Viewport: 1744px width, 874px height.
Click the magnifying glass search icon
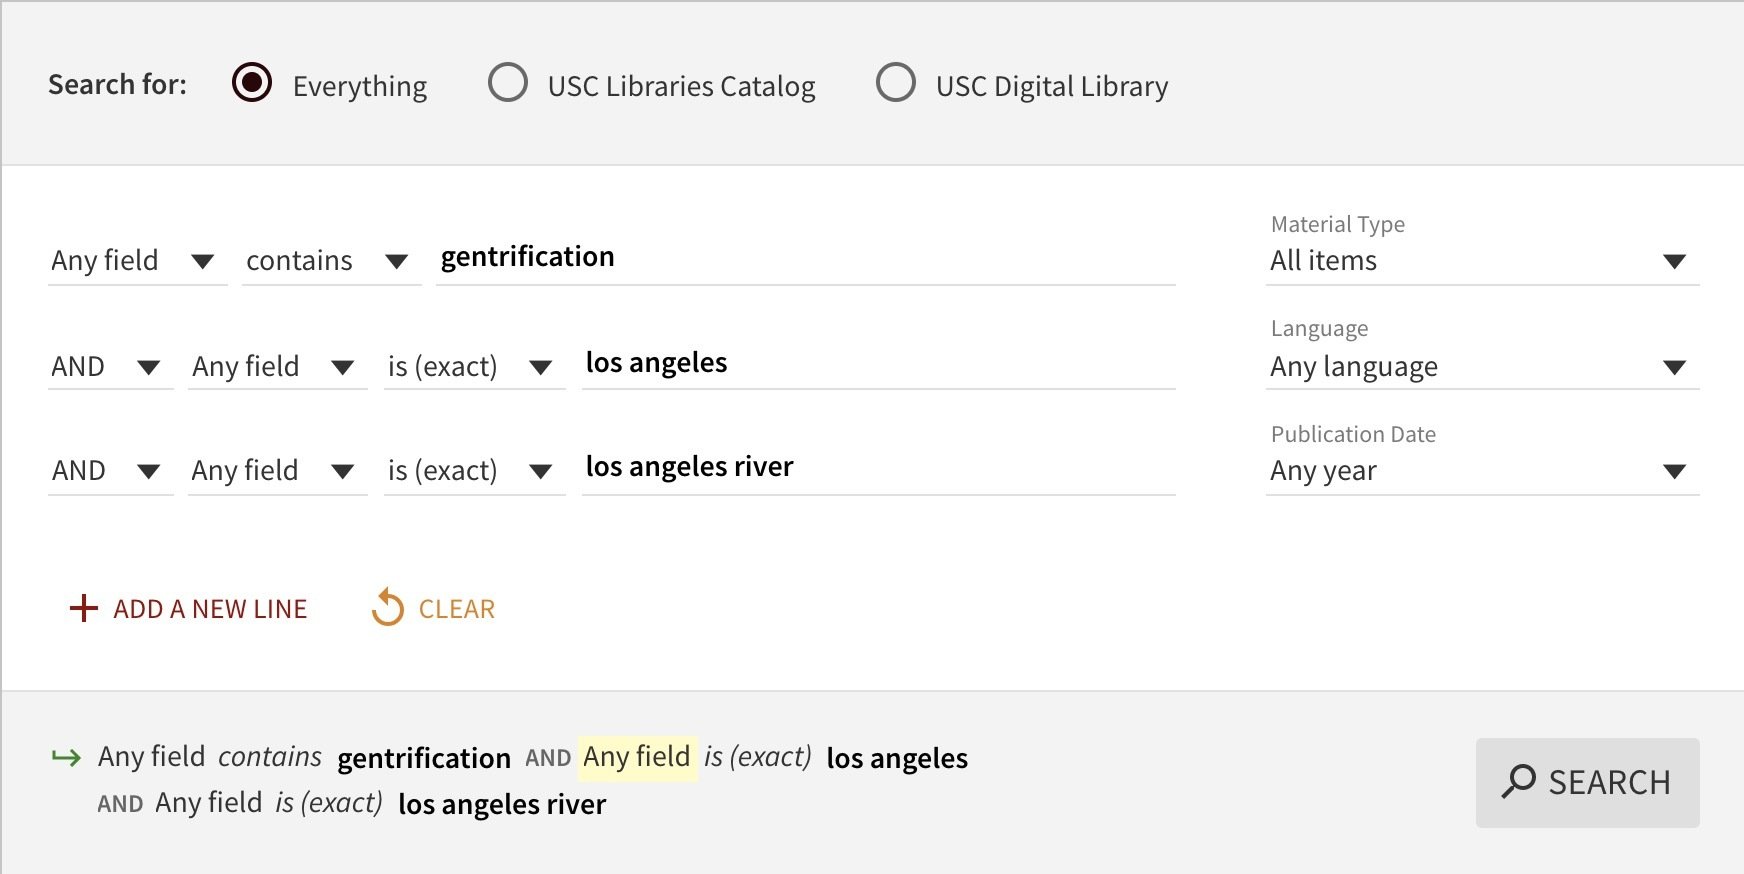pos(1519,781)
